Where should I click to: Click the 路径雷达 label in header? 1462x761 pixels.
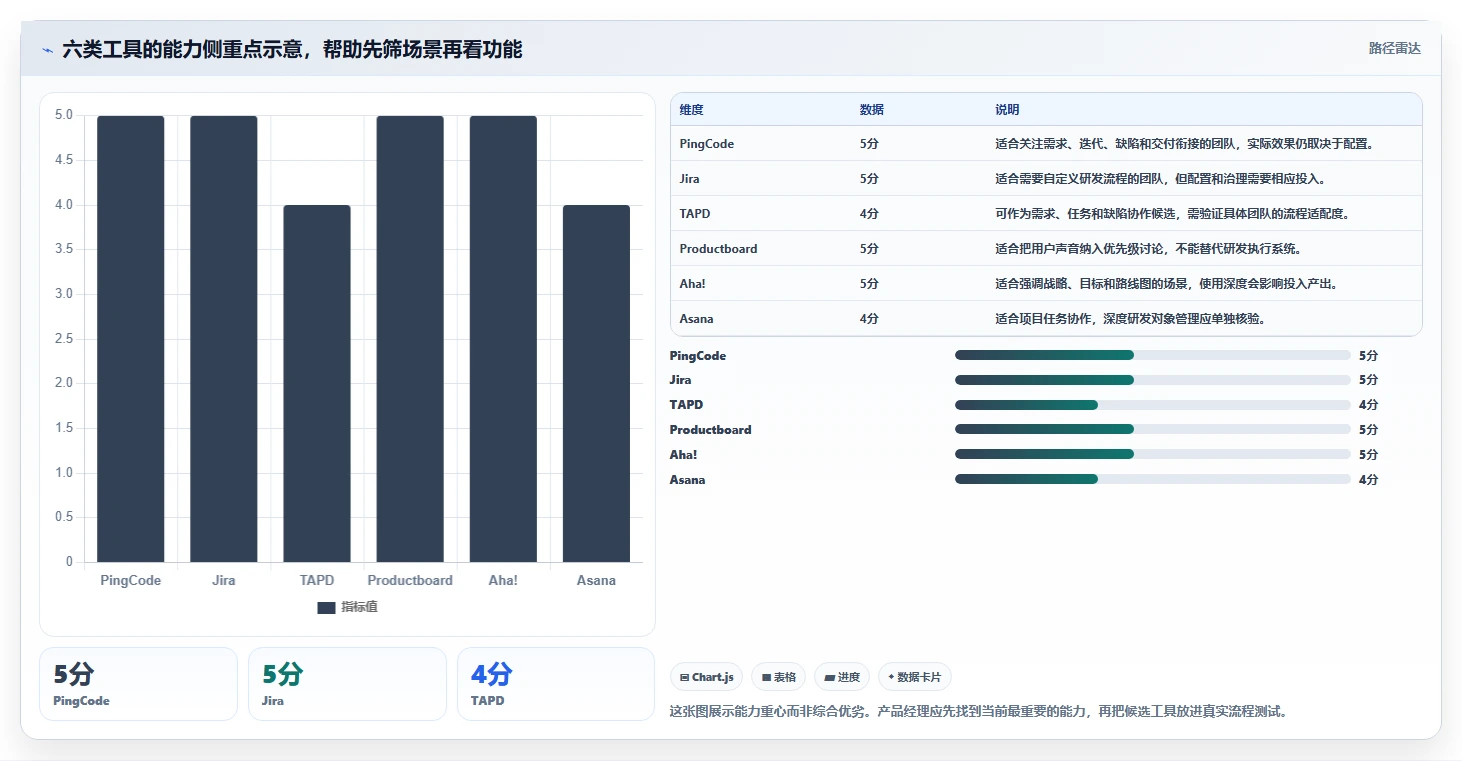tap(1394, 48)
